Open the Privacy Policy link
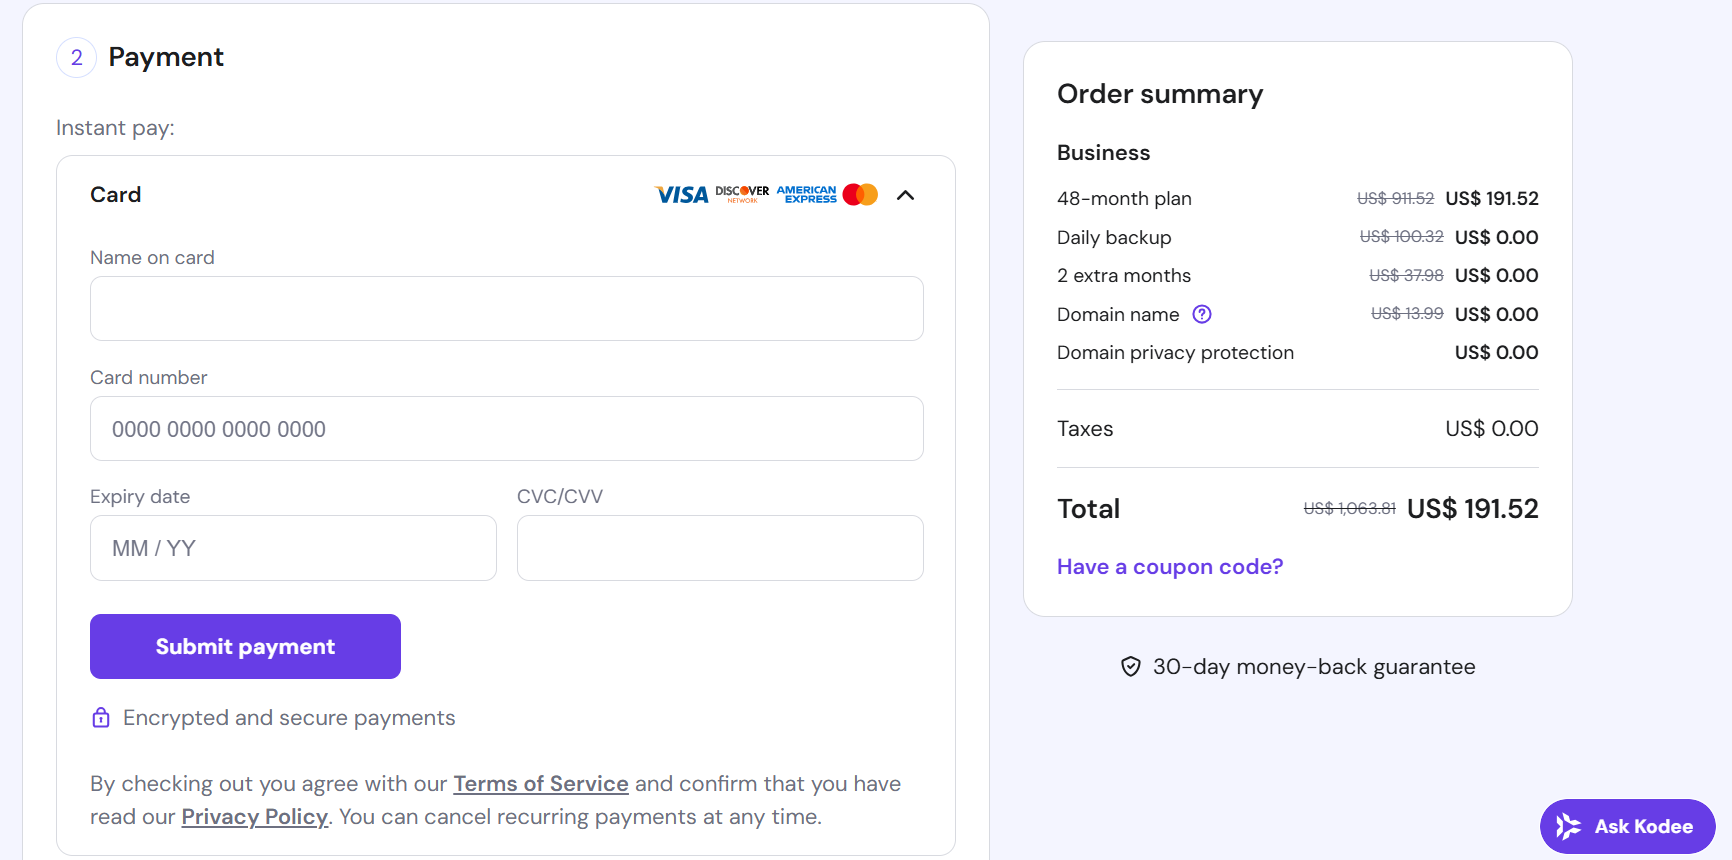This screenshot has width=1732, height=860. (x=255, y=817)
